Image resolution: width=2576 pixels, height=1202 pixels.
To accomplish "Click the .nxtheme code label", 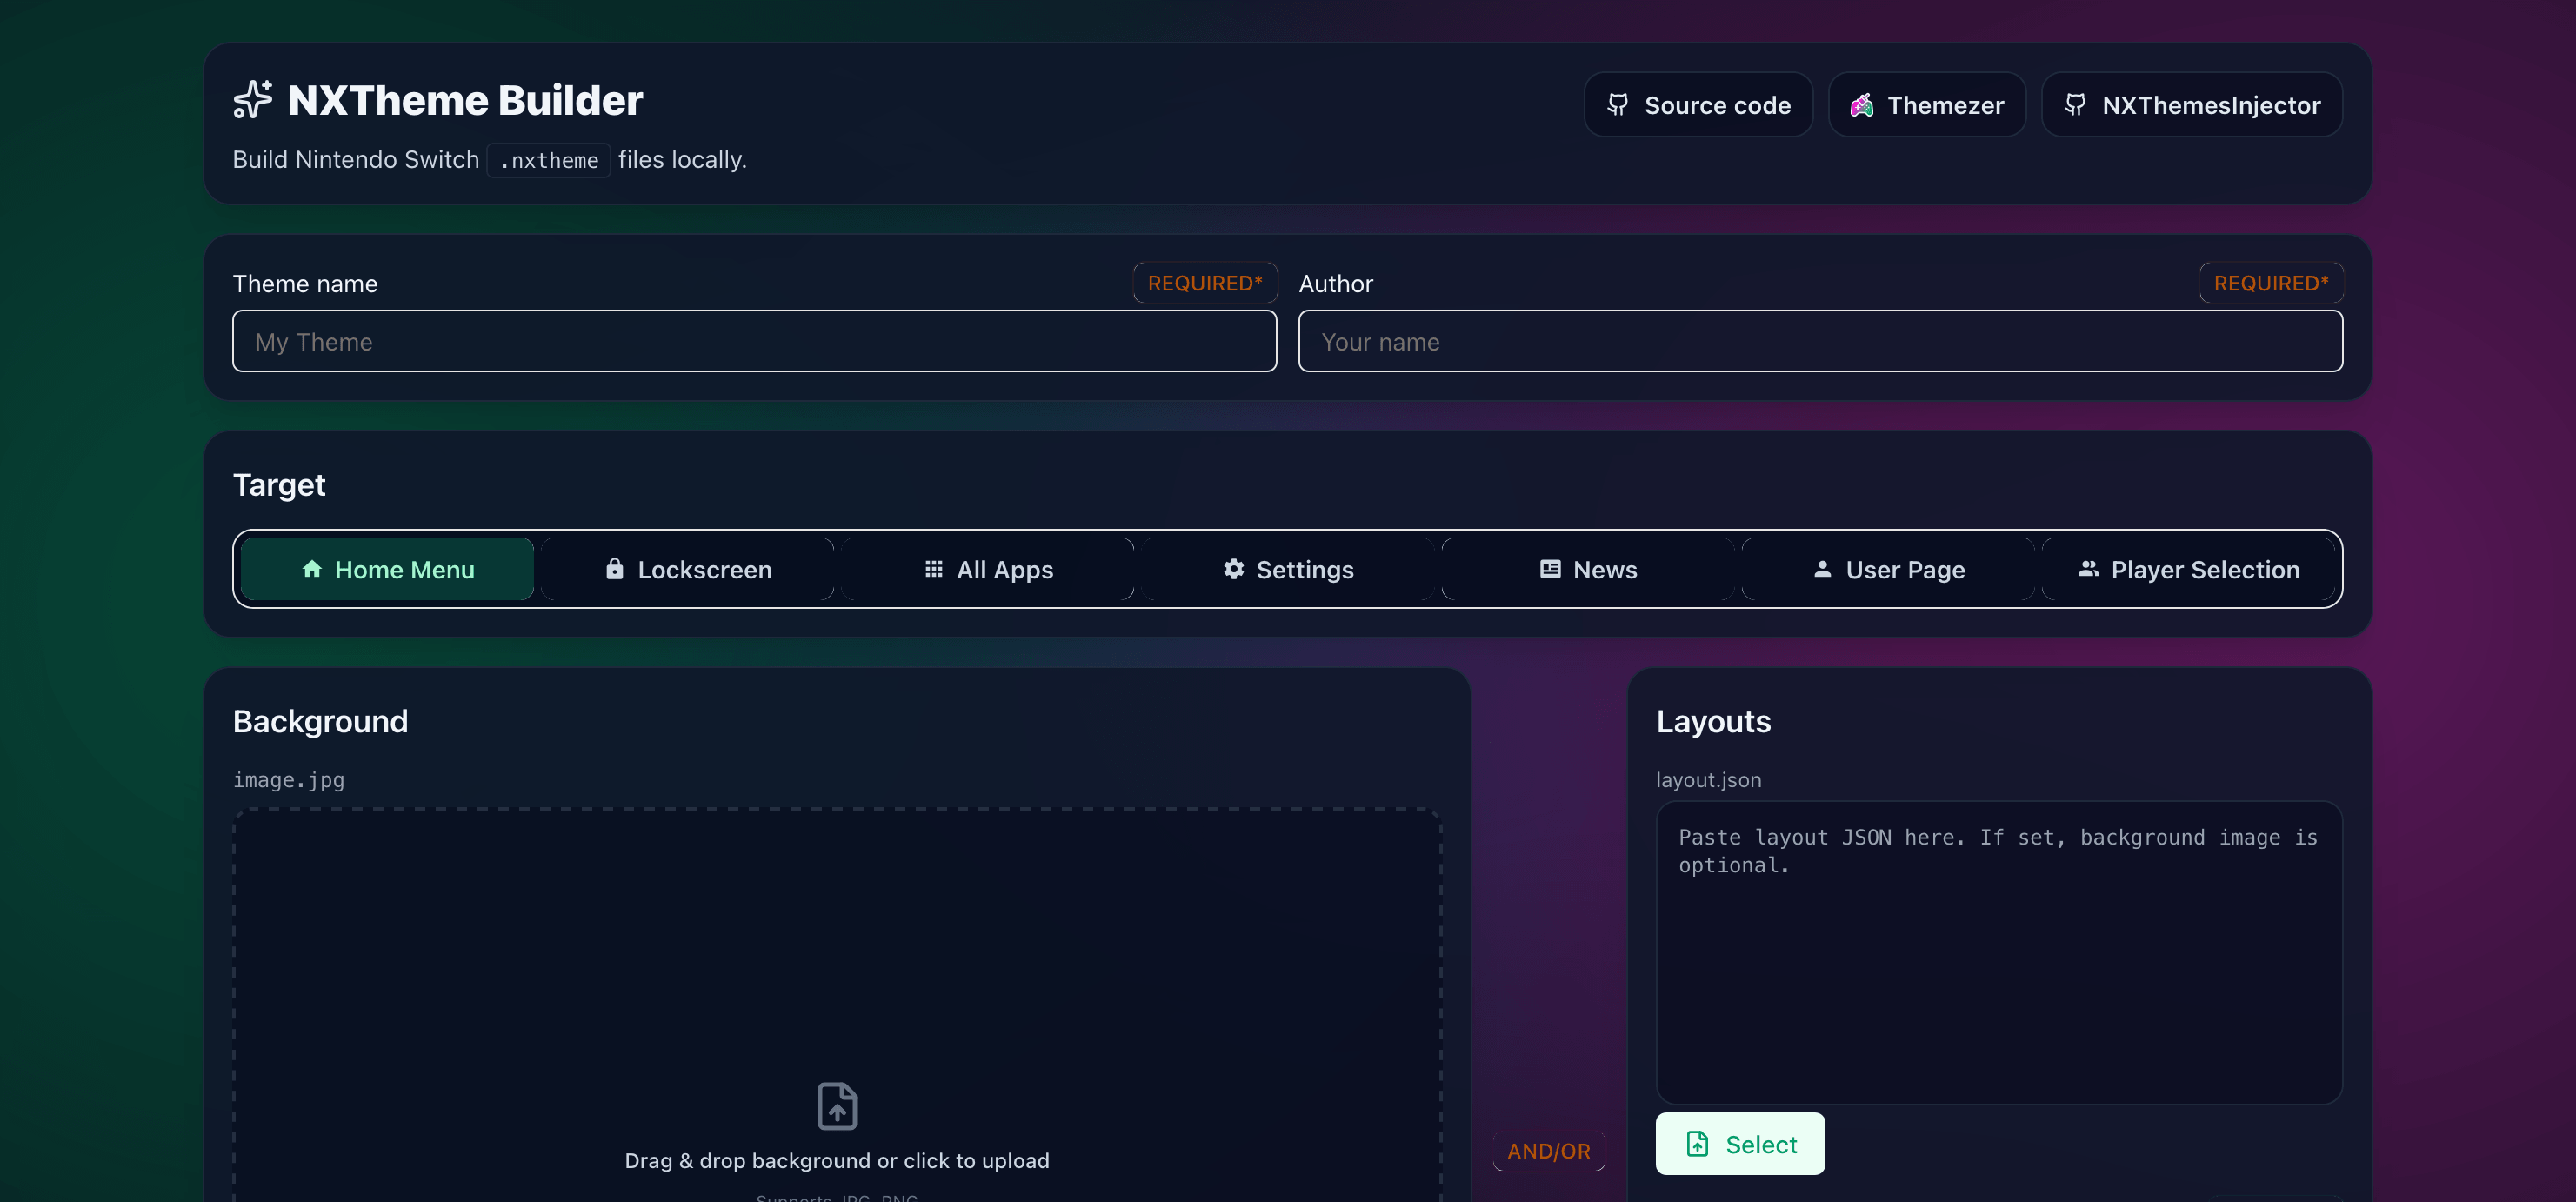I will (x=549, y=160).
